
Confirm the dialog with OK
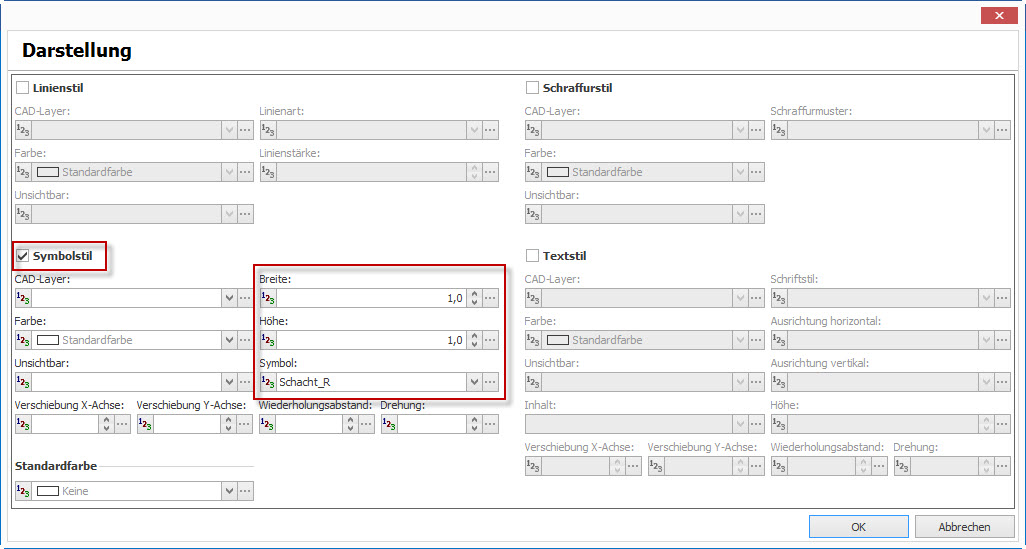tap(859, 527)
